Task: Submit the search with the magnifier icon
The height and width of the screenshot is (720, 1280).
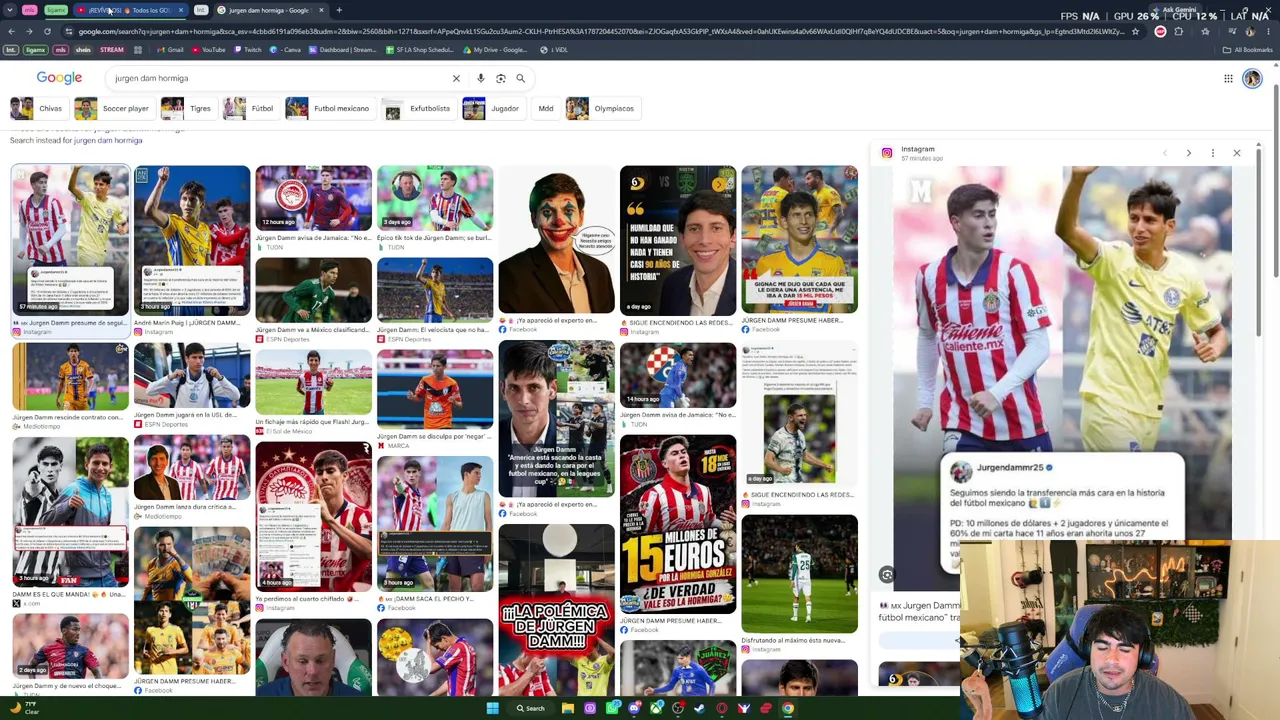Action: pos(520,78)
